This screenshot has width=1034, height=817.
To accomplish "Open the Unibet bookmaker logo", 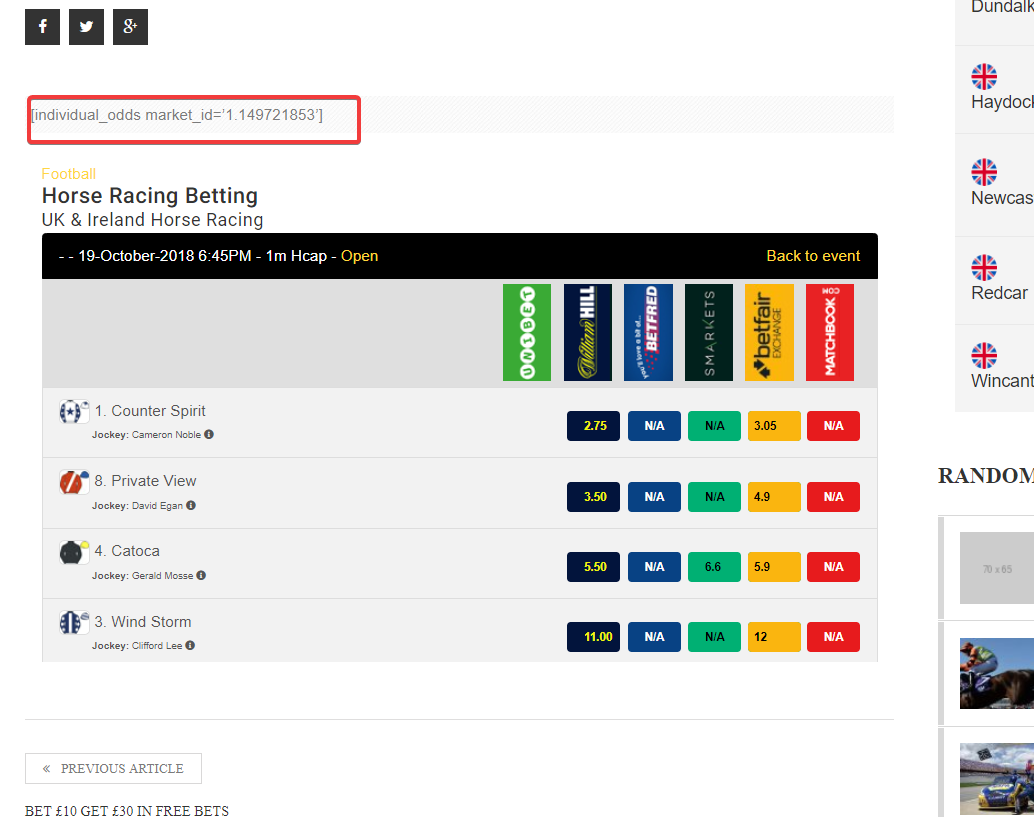I will [x=527, y=332].
